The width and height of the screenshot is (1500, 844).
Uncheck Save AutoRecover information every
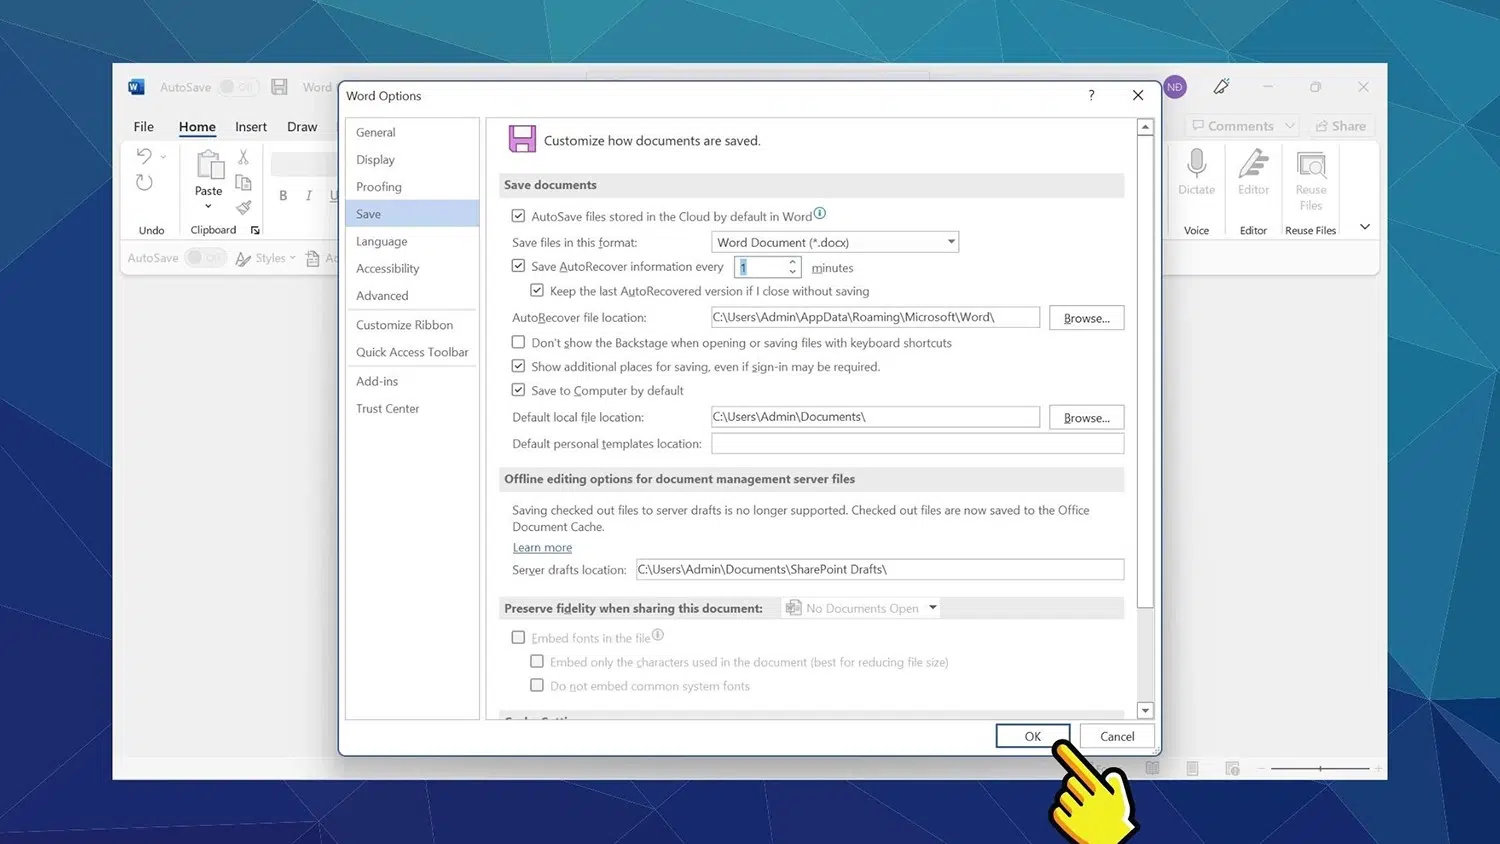518,266
